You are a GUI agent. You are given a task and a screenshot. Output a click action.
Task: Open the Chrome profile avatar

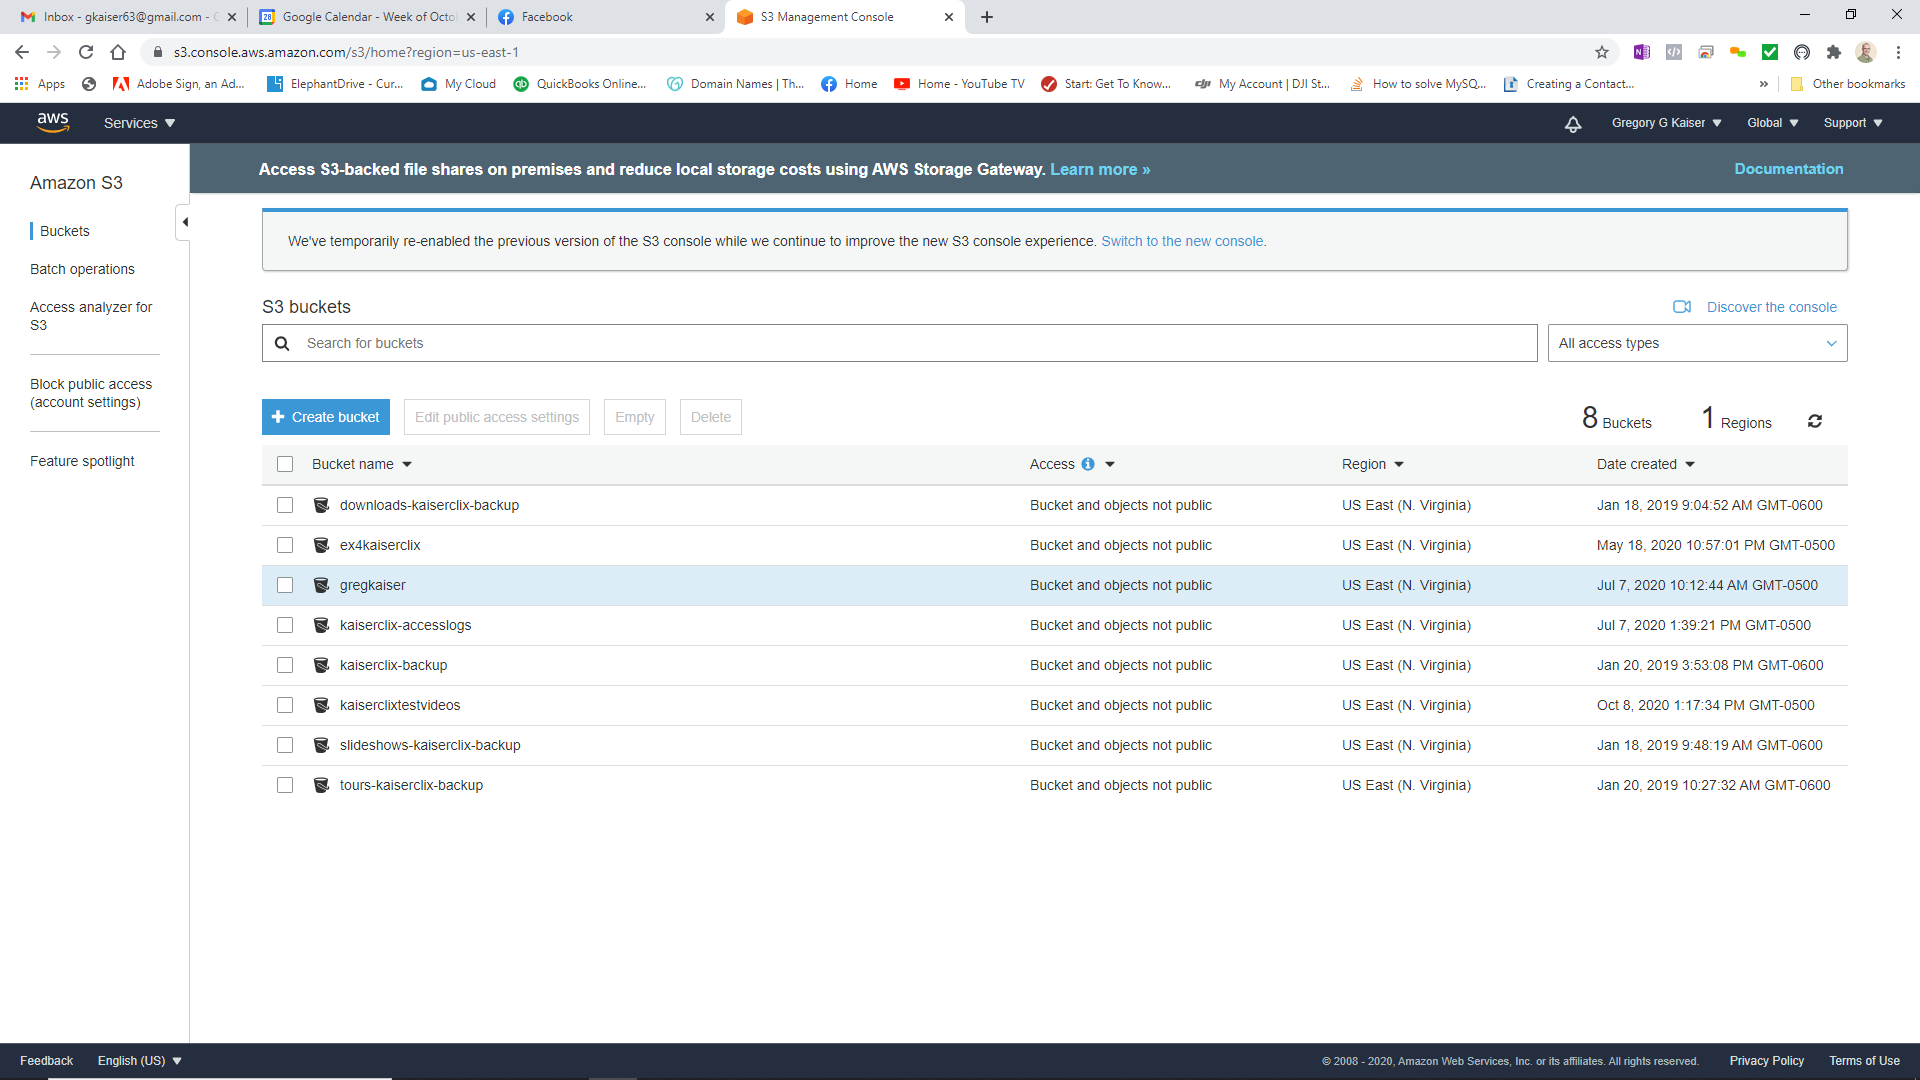[x=1866, y=52]
